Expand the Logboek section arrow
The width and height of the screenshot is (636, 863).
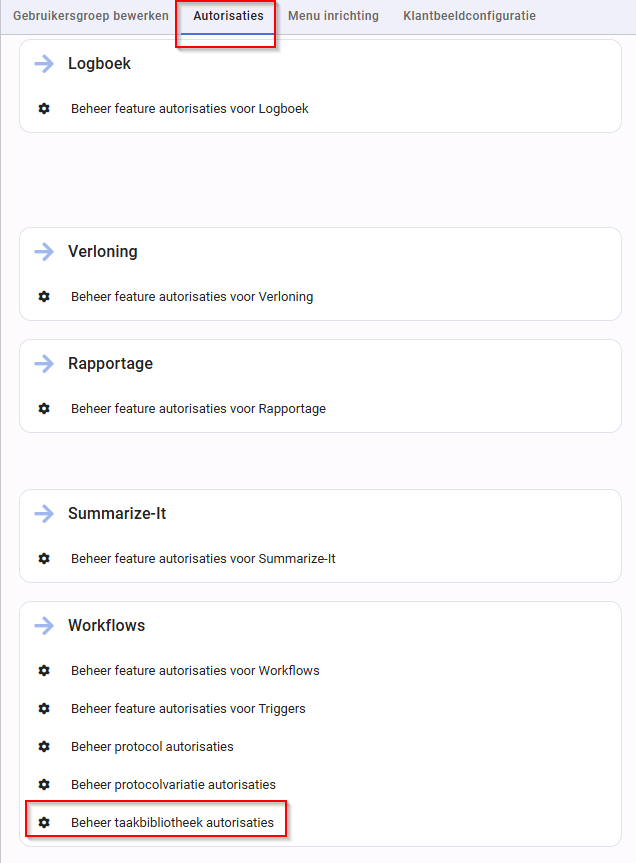pyautogui.click(x=44, y=64)
